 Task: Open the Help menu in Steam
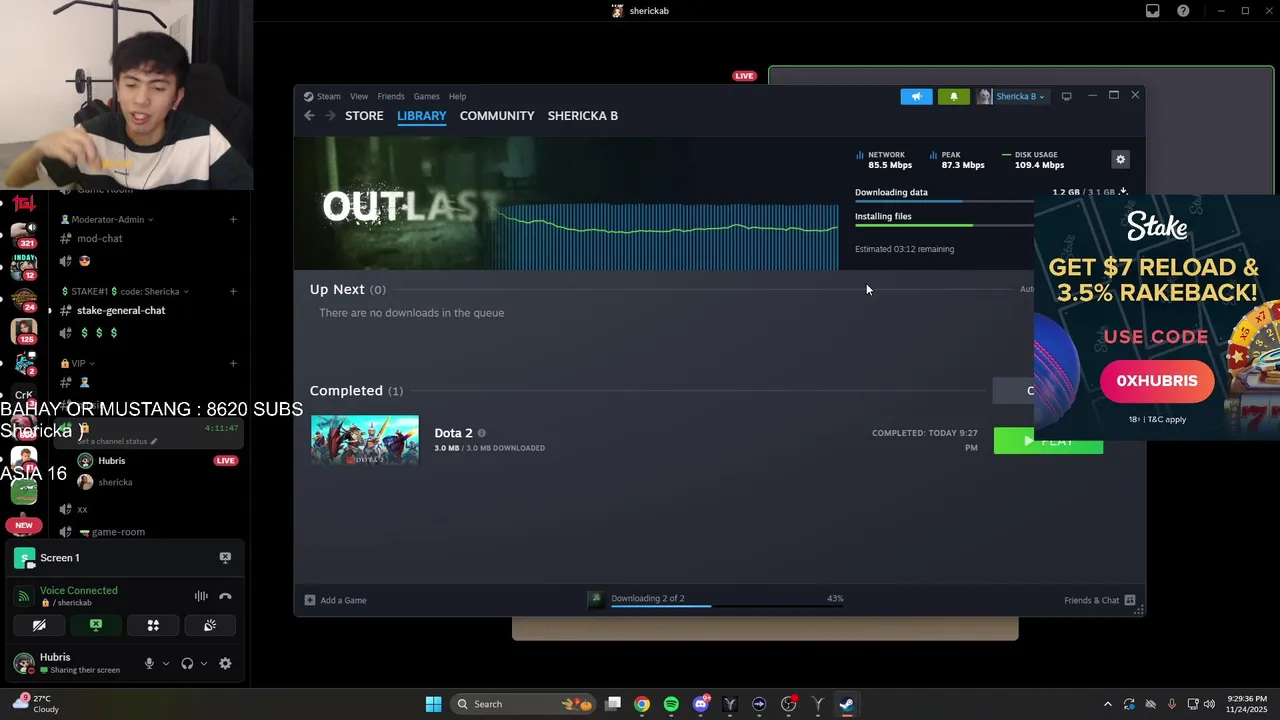pos(457,96)
